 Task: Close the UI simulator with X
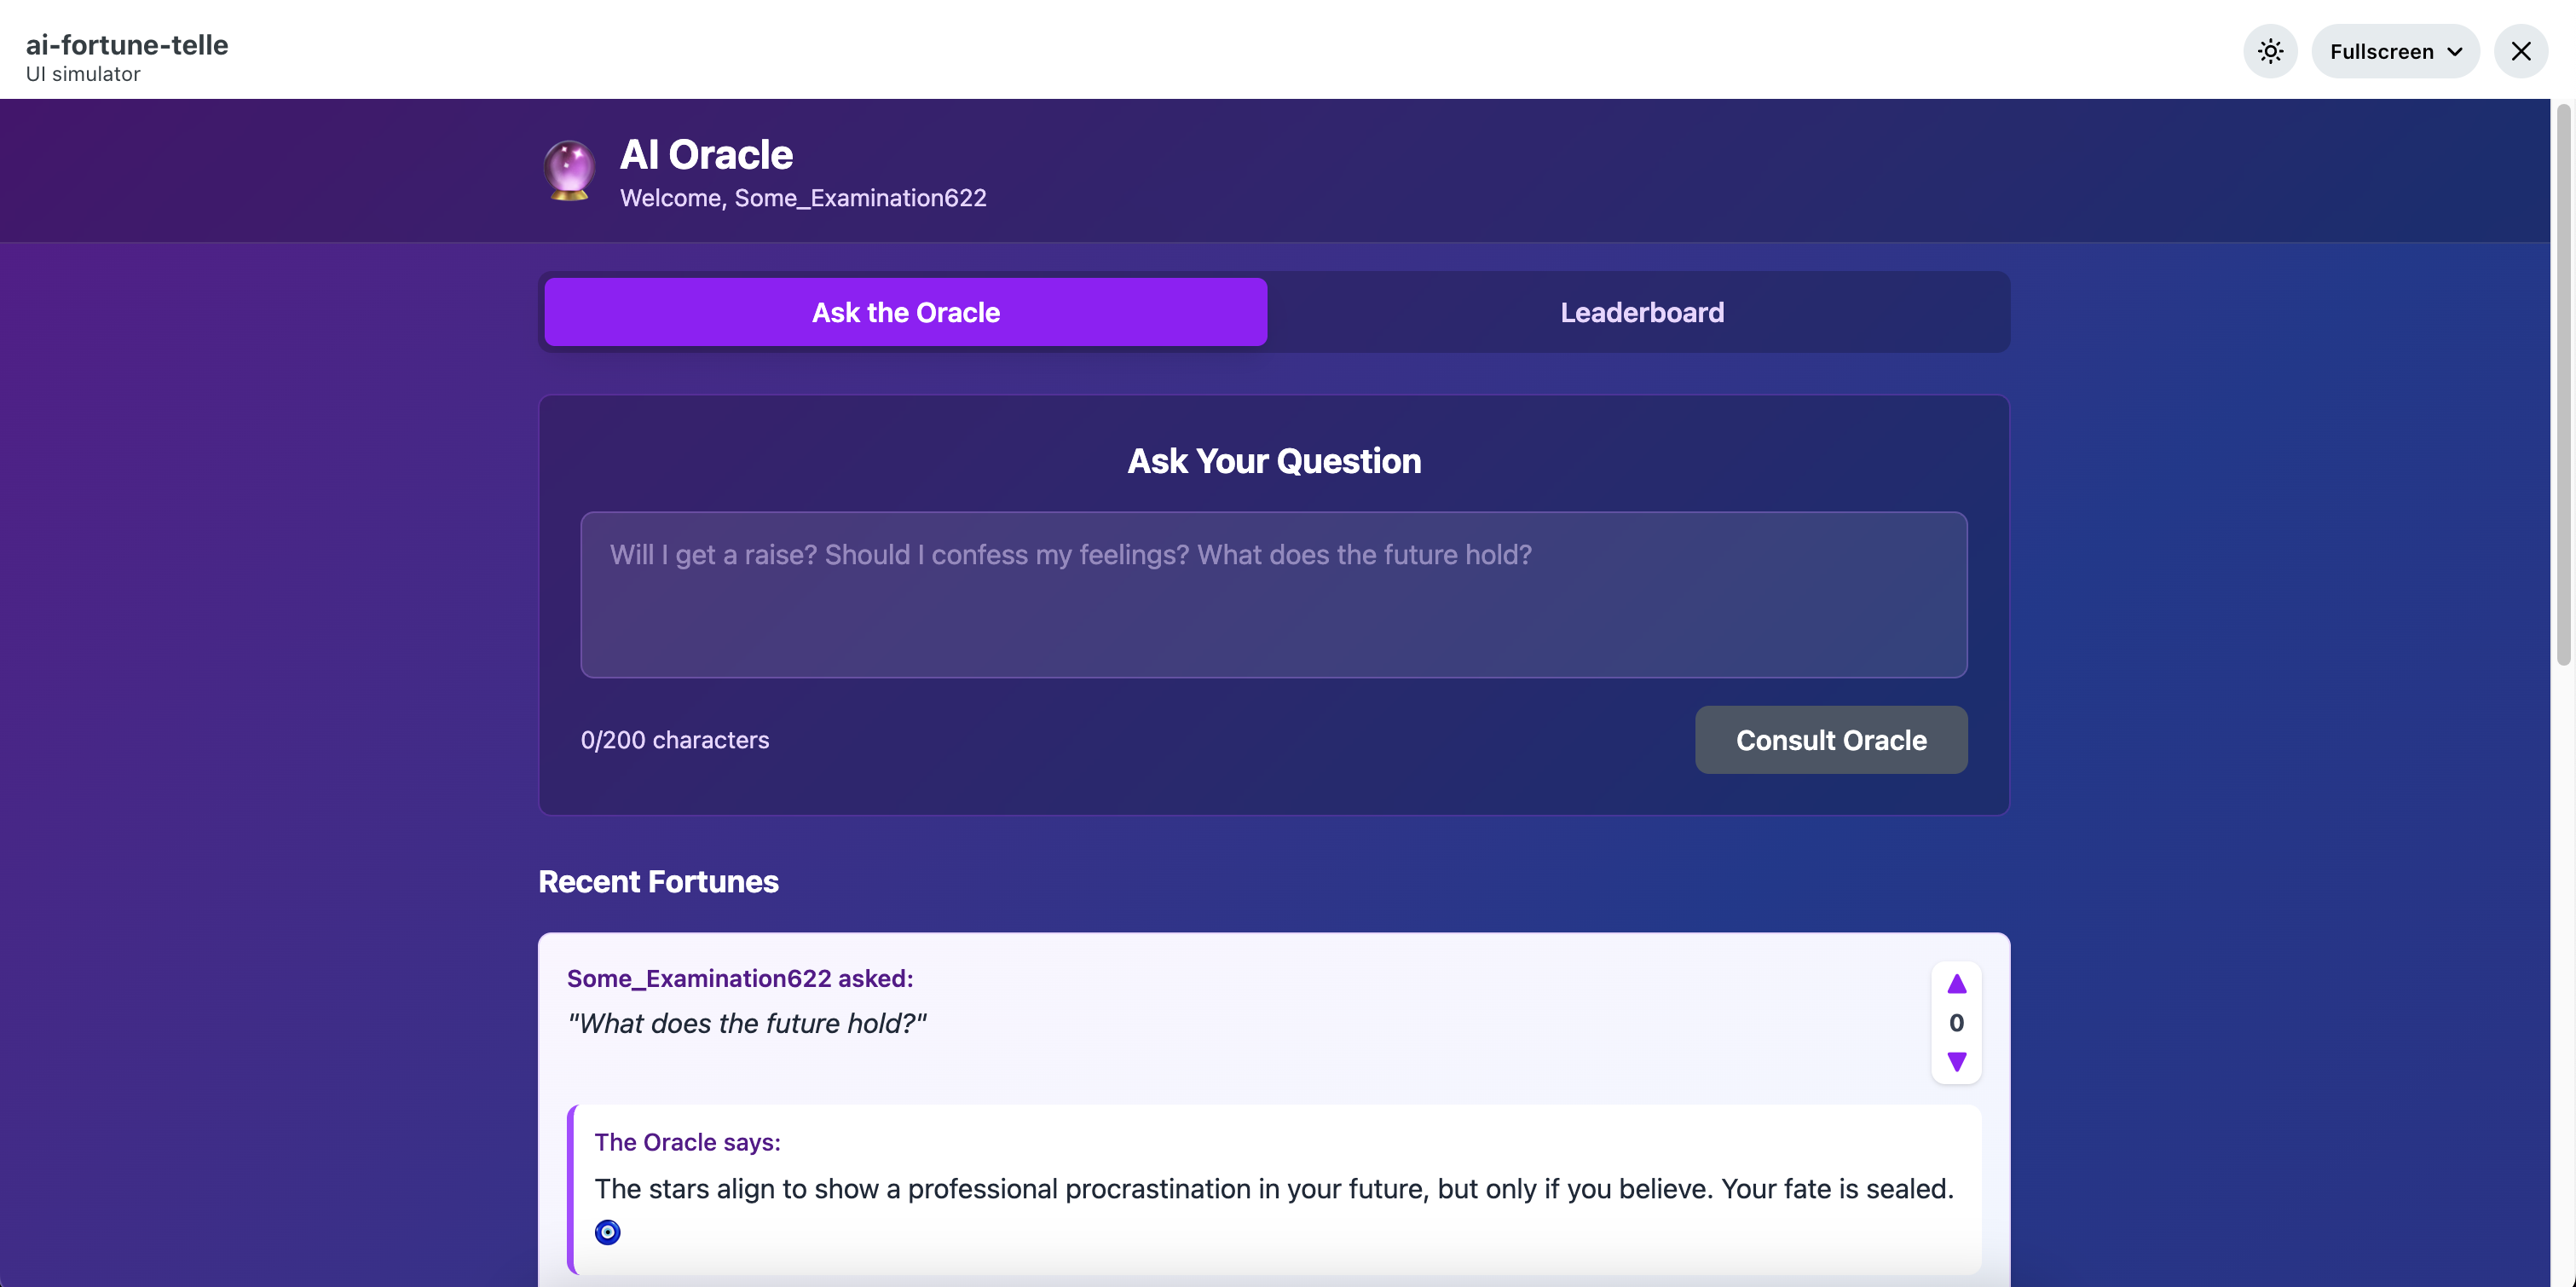[2520, 51]
